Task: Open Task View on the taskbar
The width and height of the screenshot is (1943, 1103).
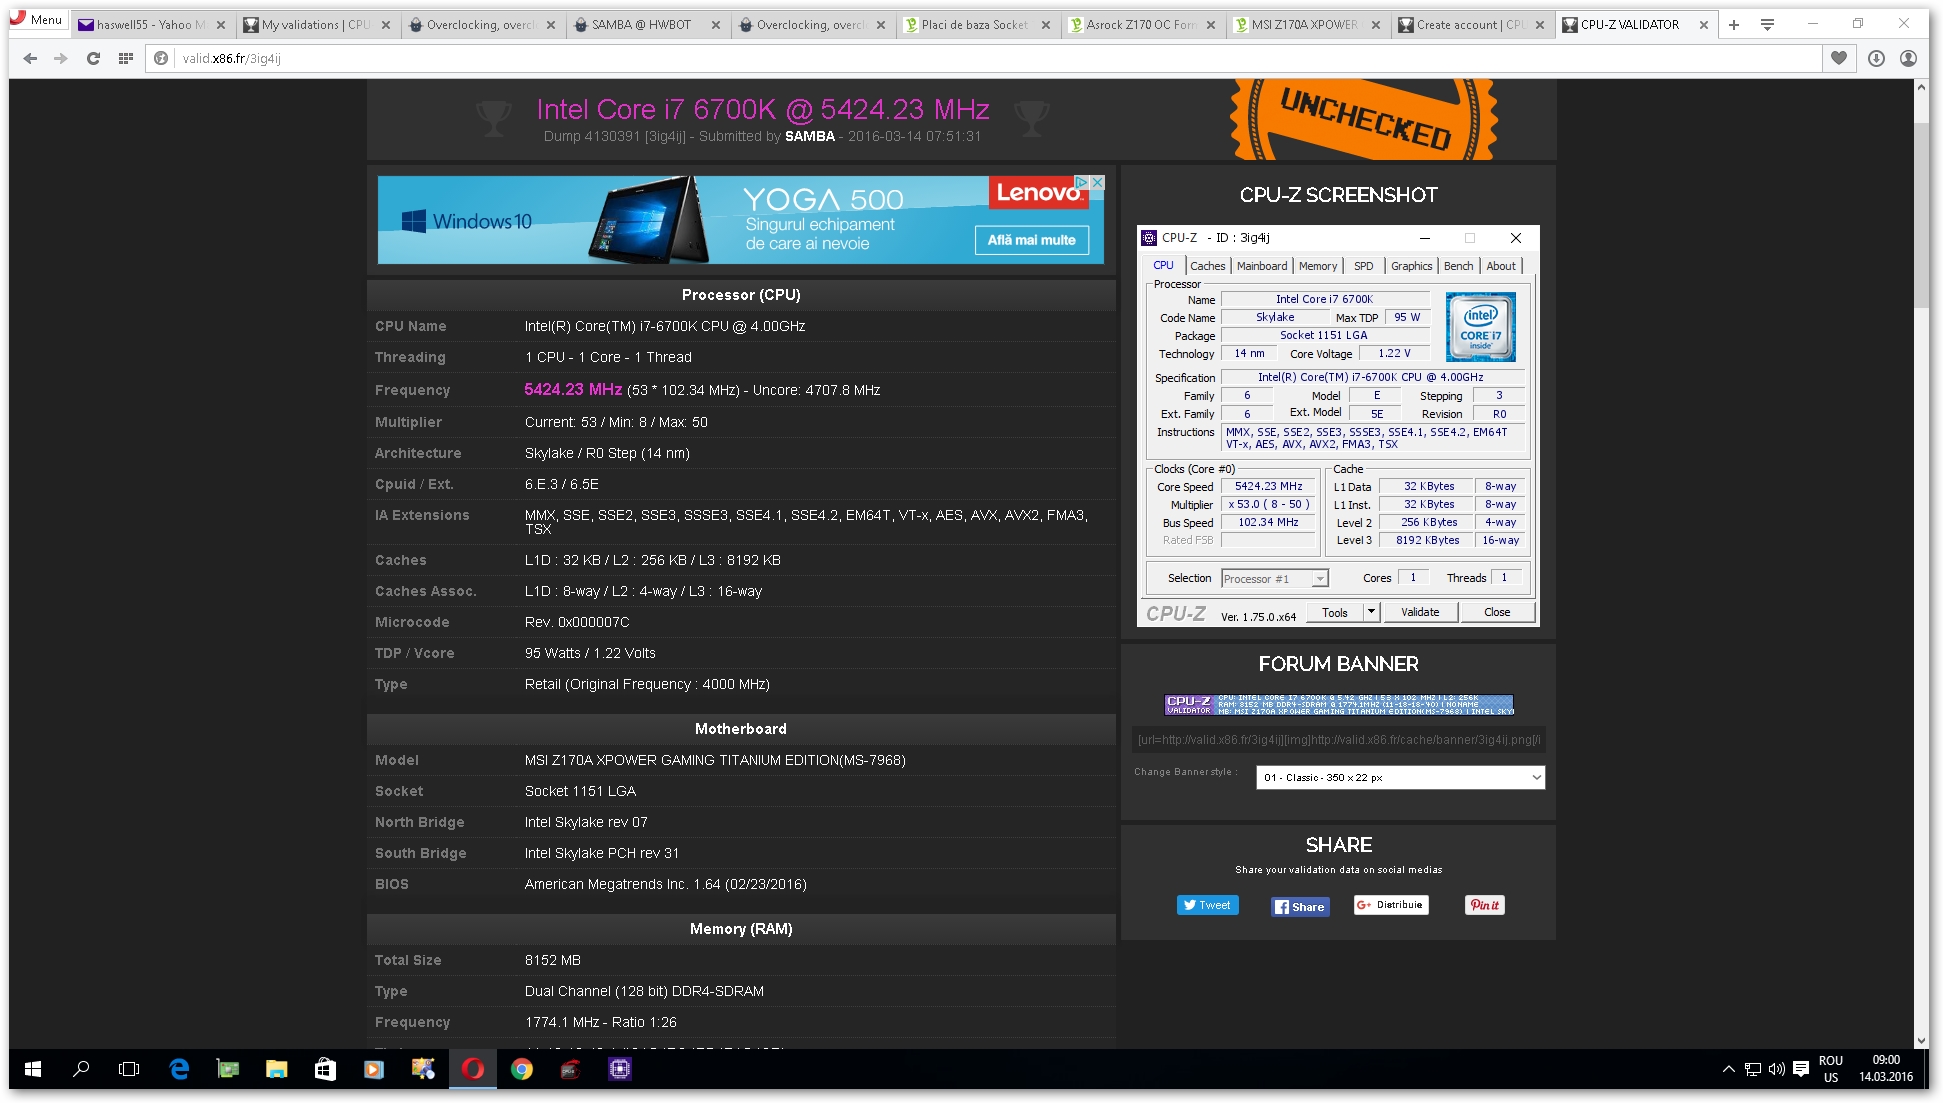Action: click(x=129, y=1069)
